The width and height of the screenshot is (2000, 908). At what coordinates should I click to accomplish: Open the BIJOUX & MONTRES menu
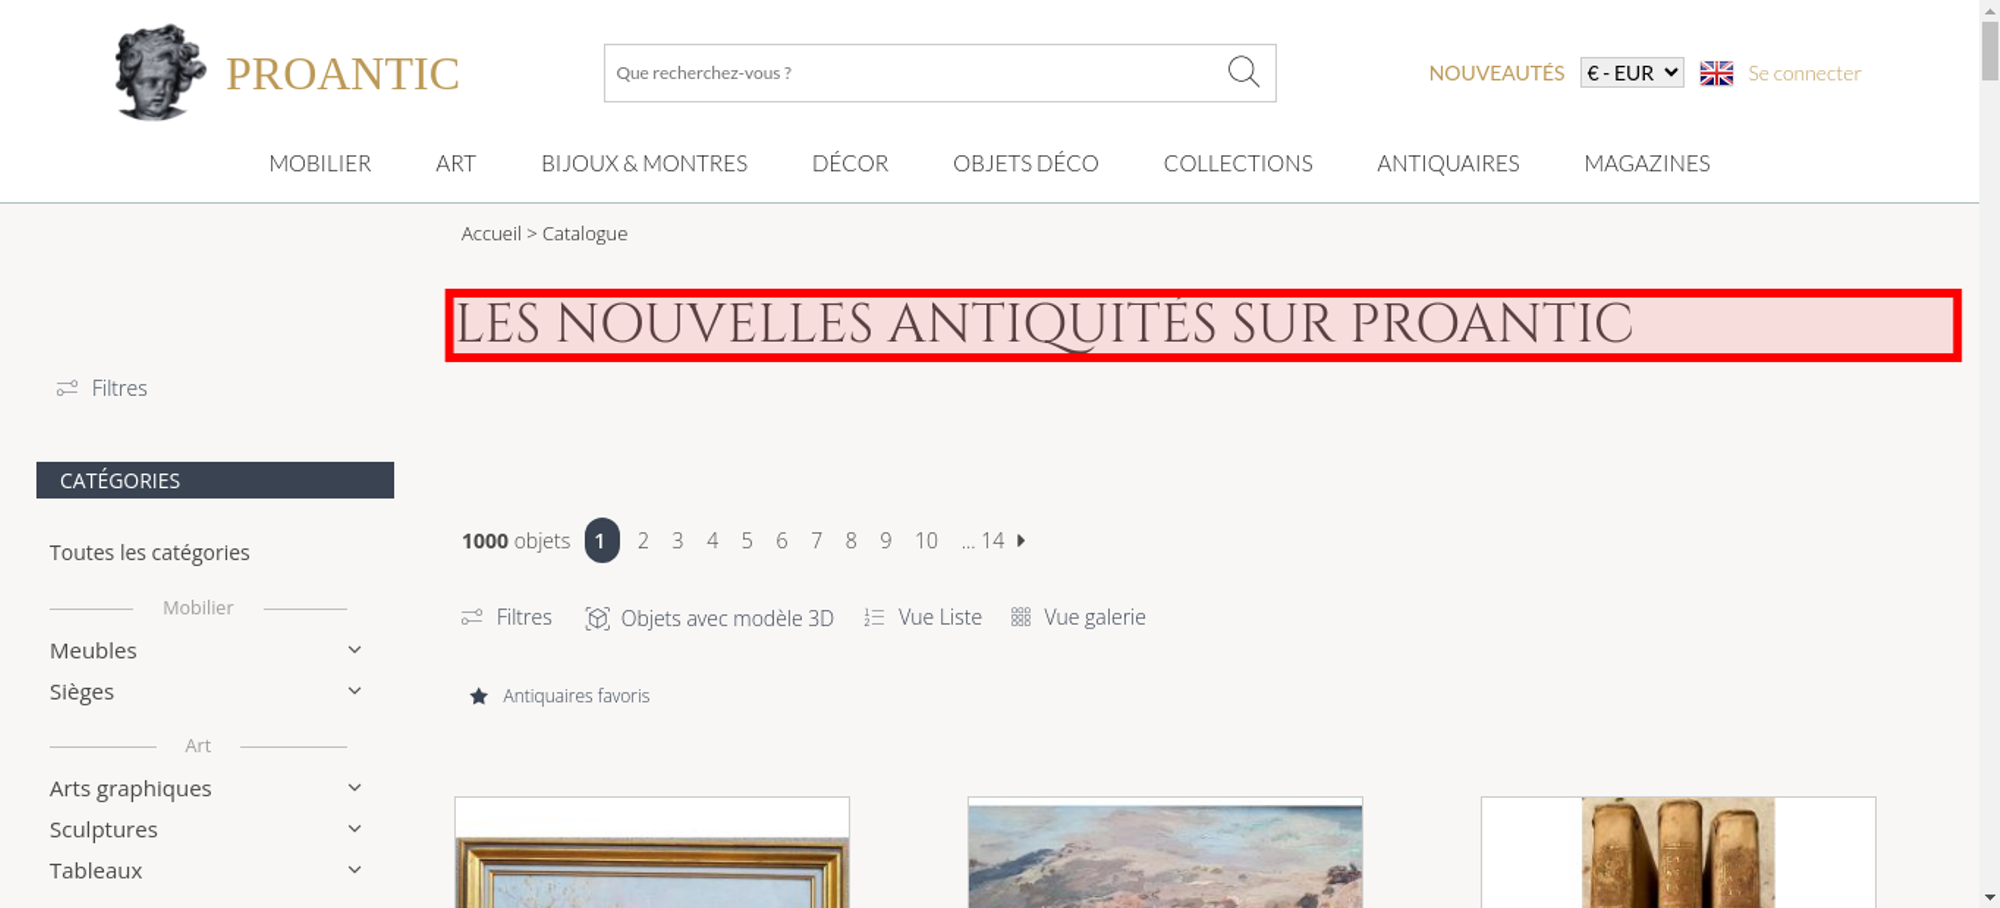[644, 163]
